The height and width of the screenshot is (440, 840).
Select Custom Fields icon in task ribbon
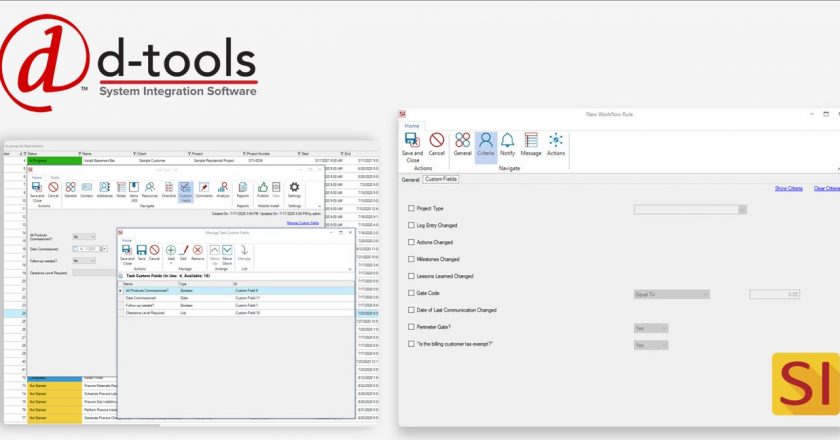[185, 191]
